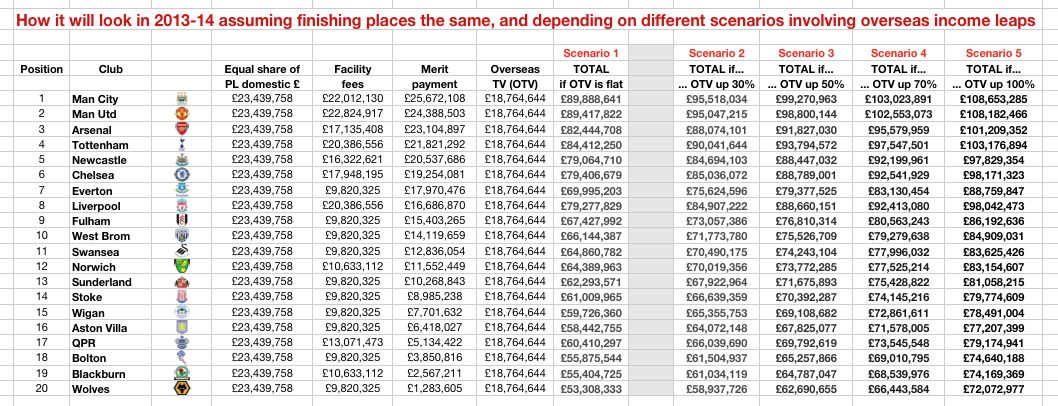Click the Man City club crest
The image size is (1058, 406).
(181, 99)
